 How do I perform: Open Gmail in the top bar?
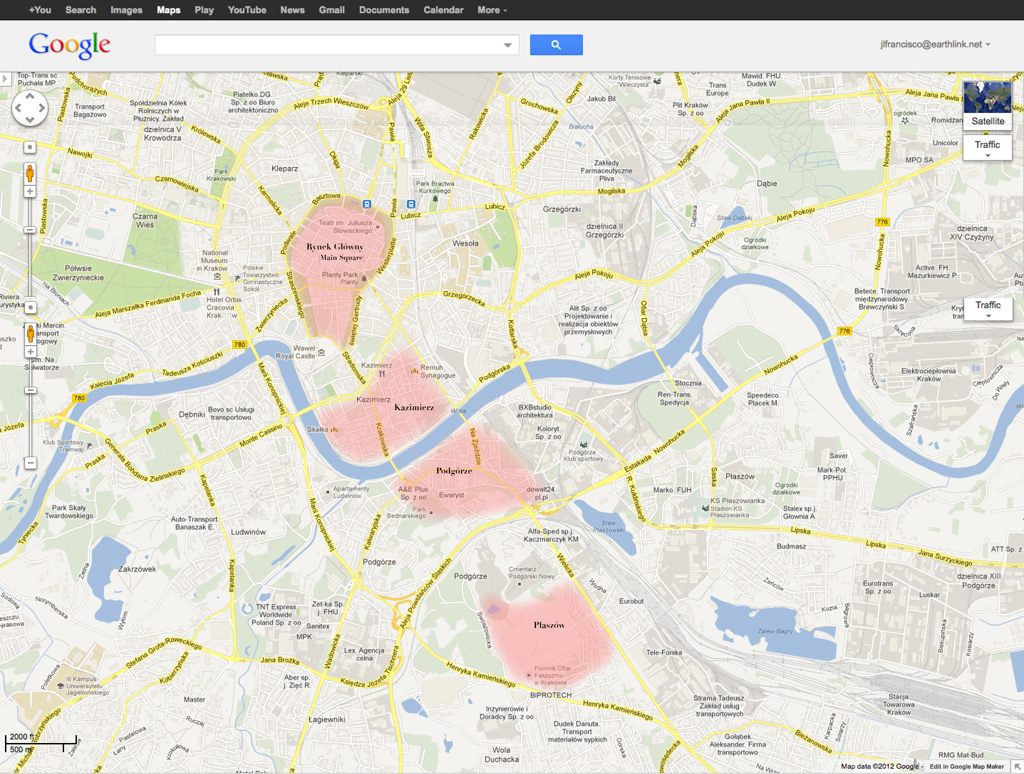331,10
